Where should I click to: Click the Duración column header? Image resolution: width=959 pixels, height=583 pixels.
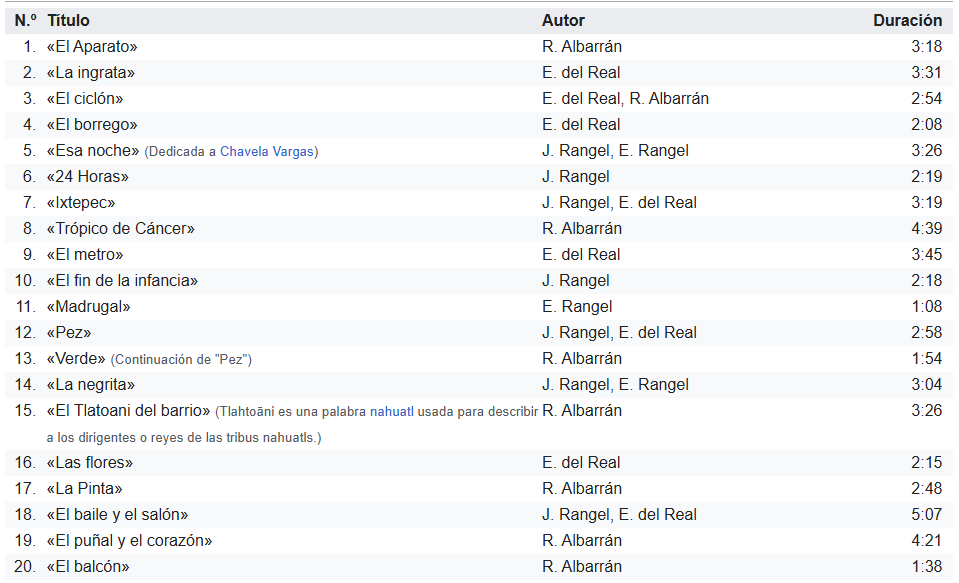pos(908,21)
